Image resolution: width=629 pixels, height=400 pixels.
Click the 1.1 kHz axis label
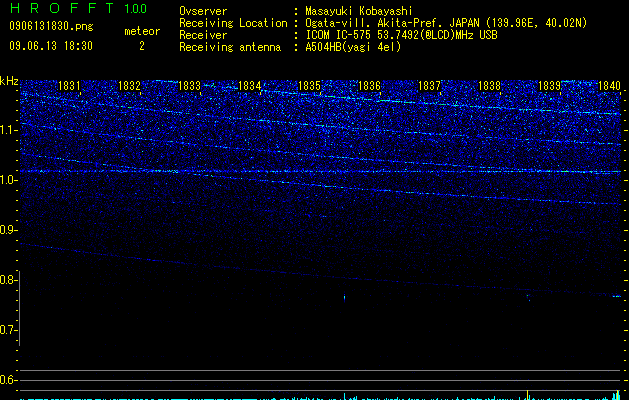tap(9, 130)
